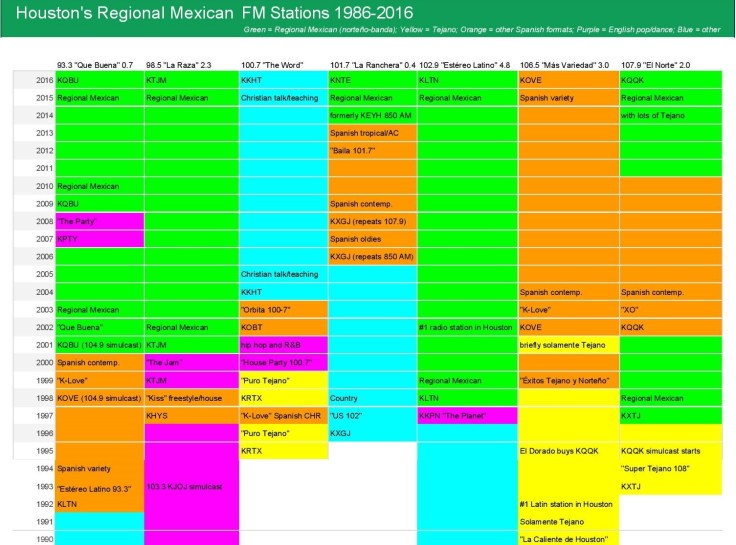Click the "Baila 101.7" cell
Viewport: 736px width, 545px height.
pos(373,151)
